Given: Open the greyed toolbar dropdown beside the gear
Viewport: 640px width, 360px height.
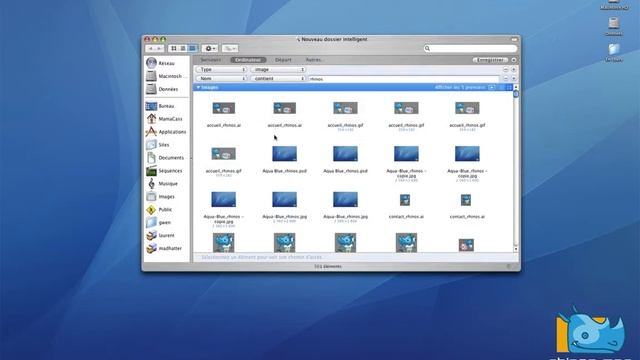Looking at the screenshot, I should click(x=230, y=49).
